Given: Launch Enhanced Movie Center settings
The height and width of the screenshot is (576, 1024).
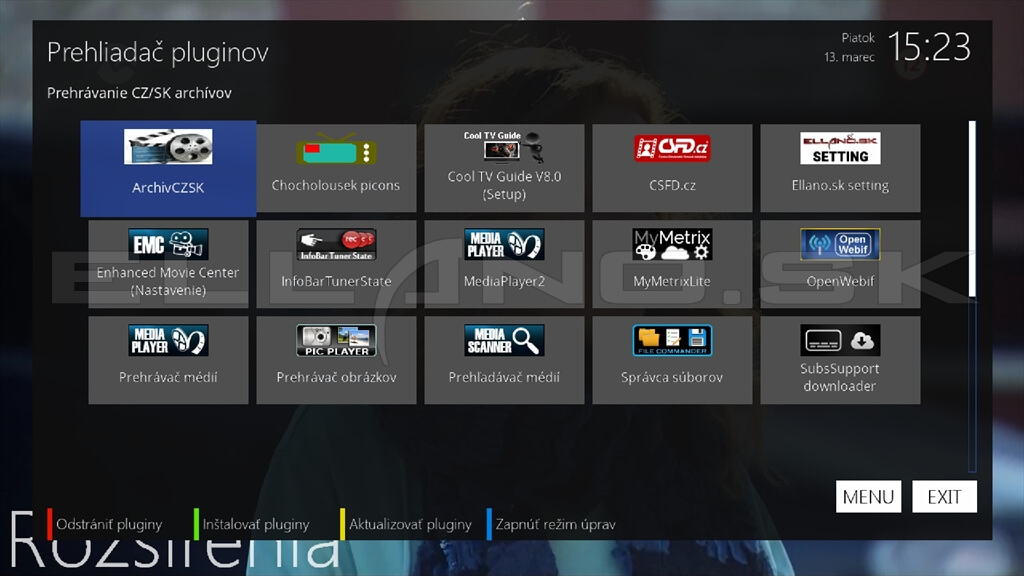Looking at the screenshot, I should click(x=167, y=262).
